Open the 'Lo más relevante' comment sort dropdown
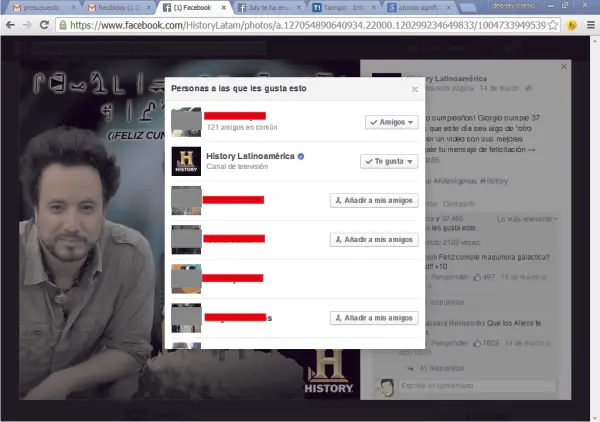Screen dimensions: 600x422 pyautogui.click(x=527, y=219)
